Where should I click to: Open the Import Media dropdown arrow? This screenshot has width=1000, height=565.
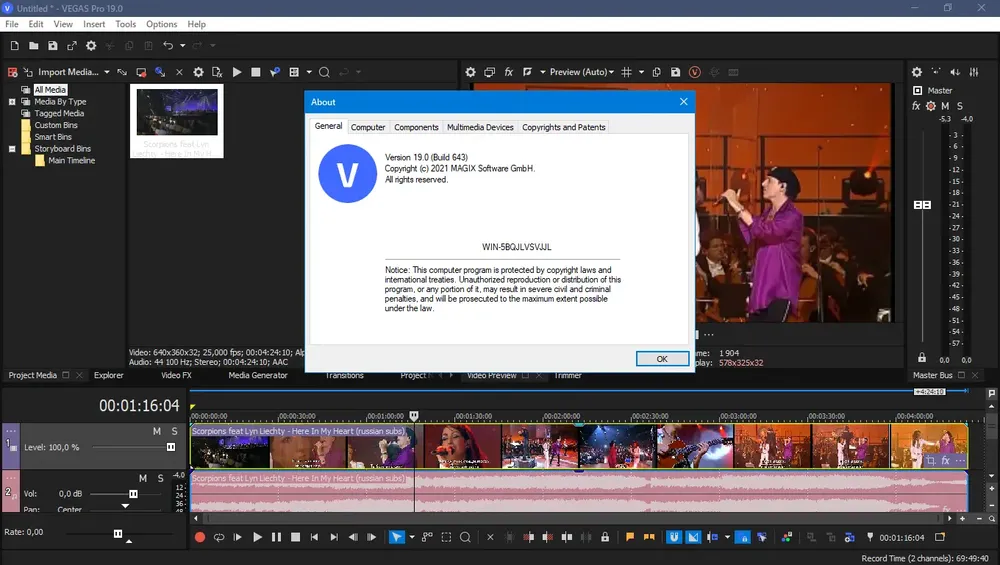tap(107, 72)
